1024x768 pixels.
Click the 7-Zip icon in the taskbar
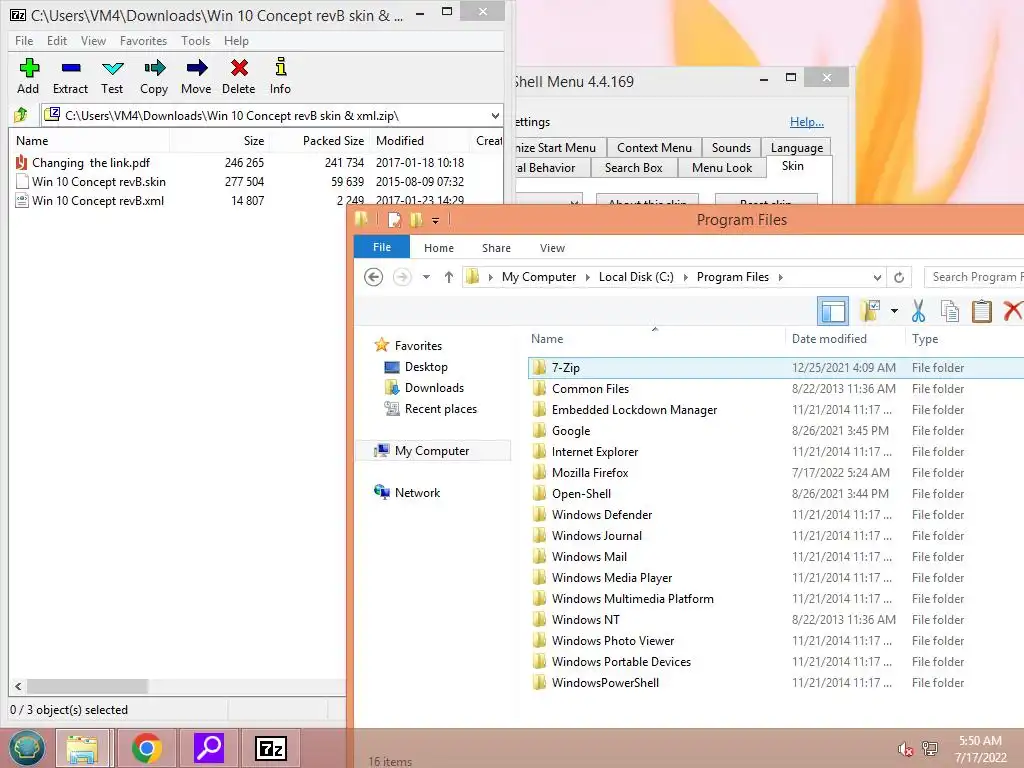point(271,748)
